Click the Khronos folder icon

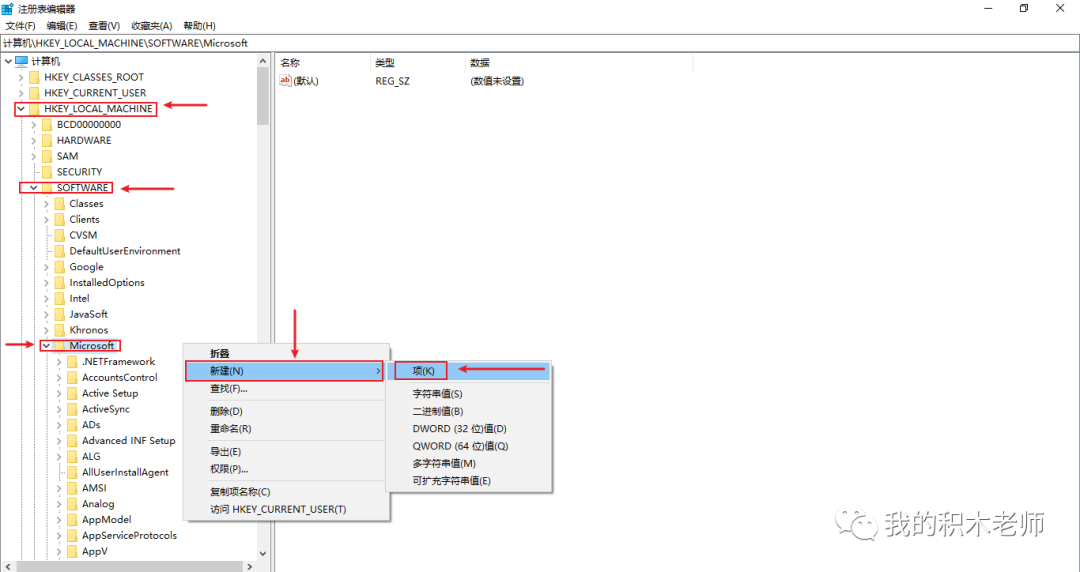point(59,330)
